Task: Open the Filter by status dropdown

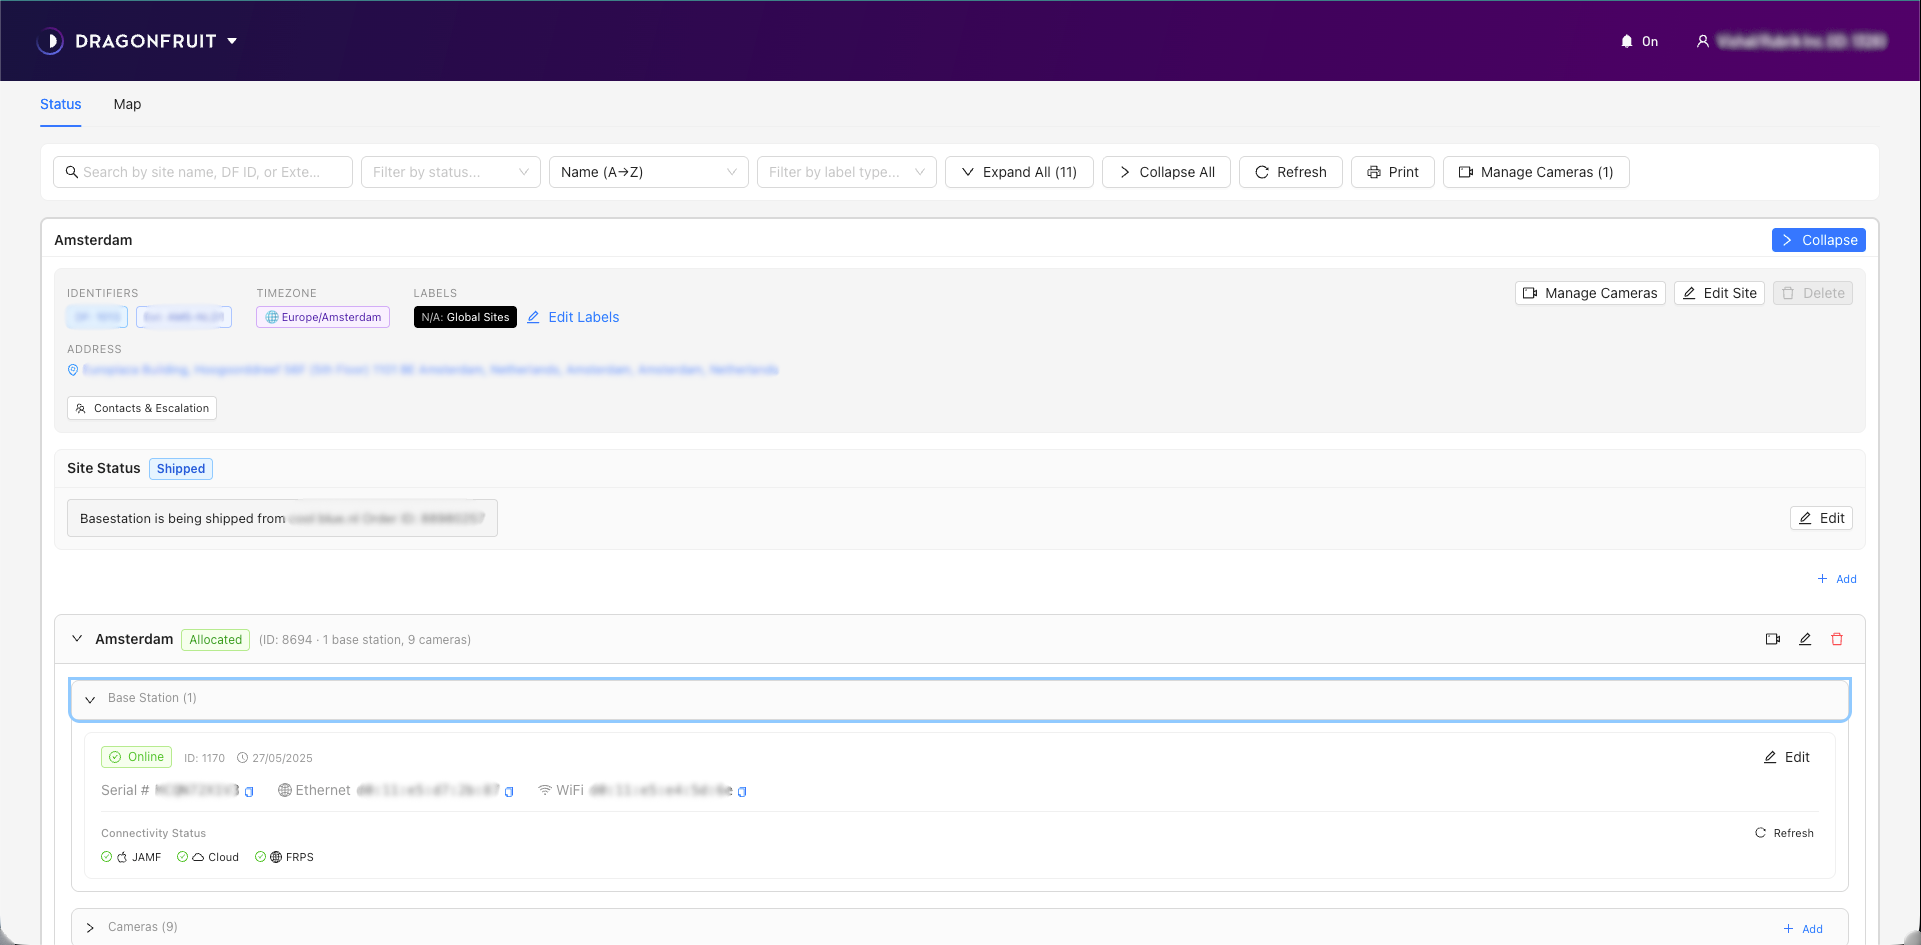Action: coord(450,172)
